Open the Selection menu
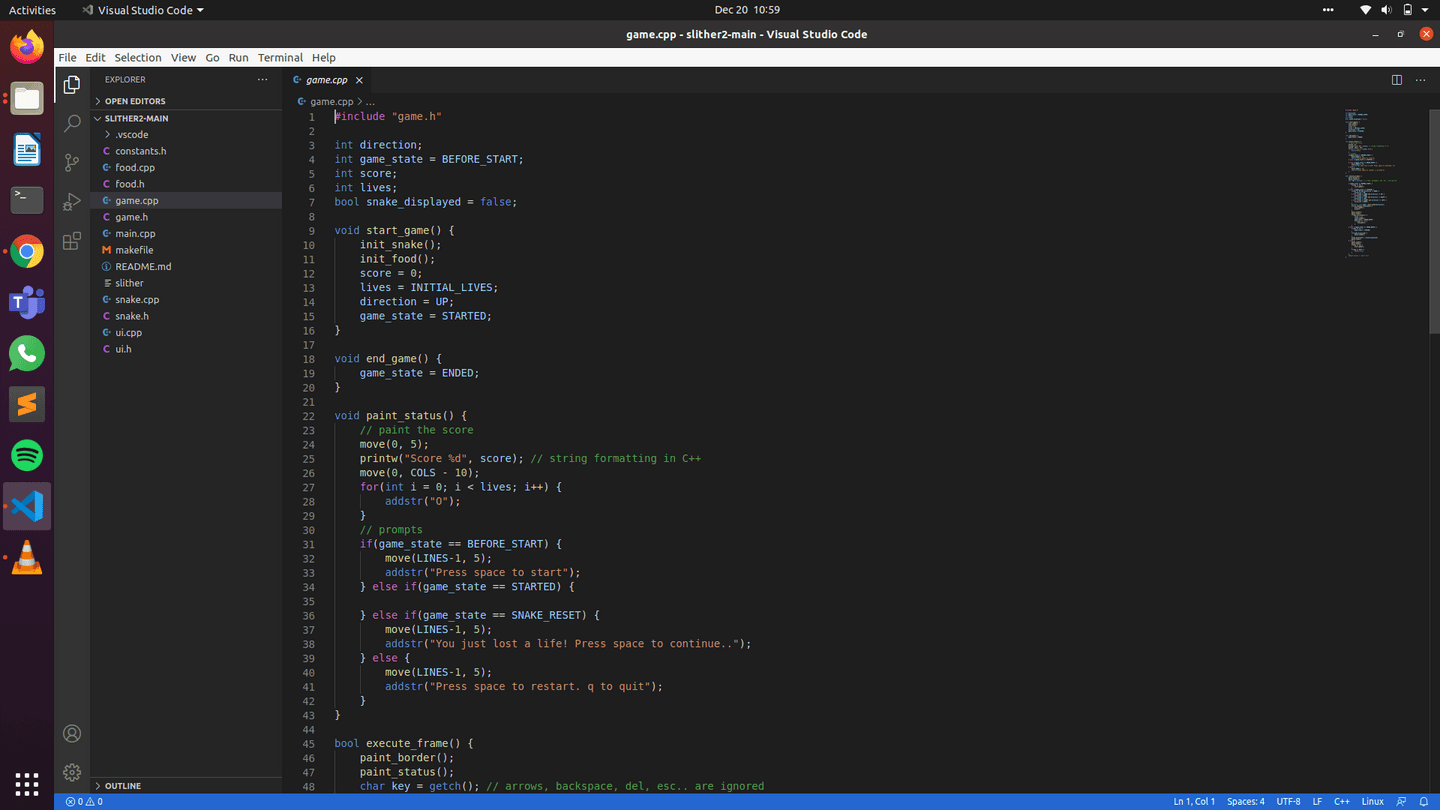The width and height of the screenshot is (1440, 810). (x=138, y=58)
